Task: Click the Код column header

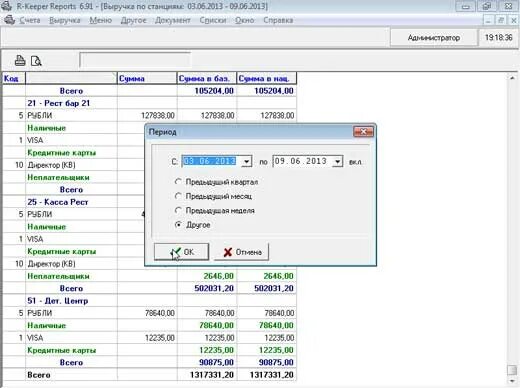Action: click(14, 79)
